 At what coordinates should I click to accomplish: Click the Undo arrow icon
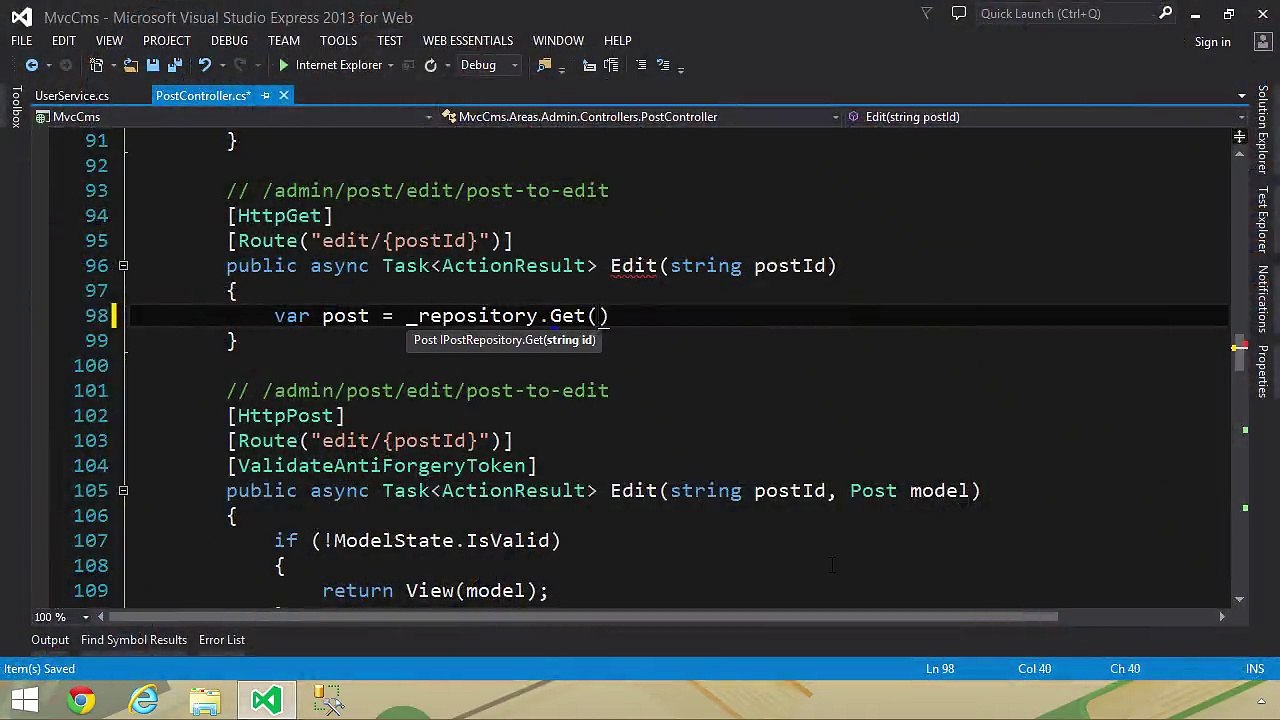pos(205,65)
